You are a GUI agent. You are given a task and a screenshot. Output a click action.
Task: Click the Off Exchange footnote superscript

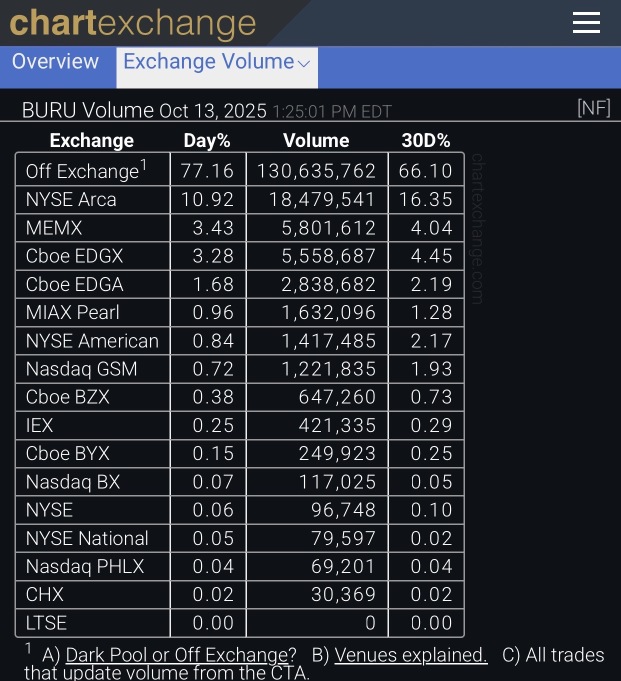[x=144, y=165]
